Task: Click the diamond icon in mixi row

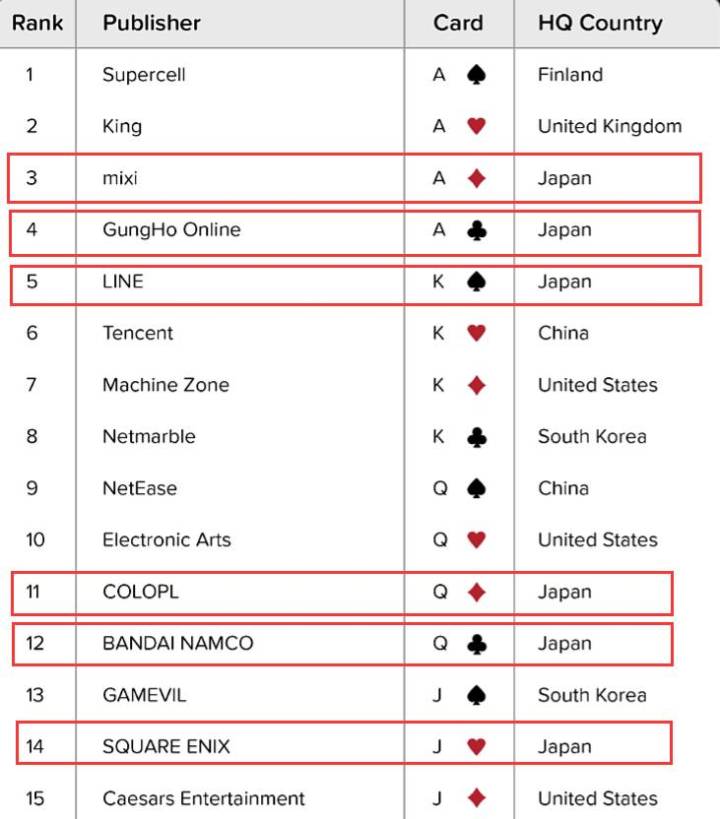Action: 477,179
